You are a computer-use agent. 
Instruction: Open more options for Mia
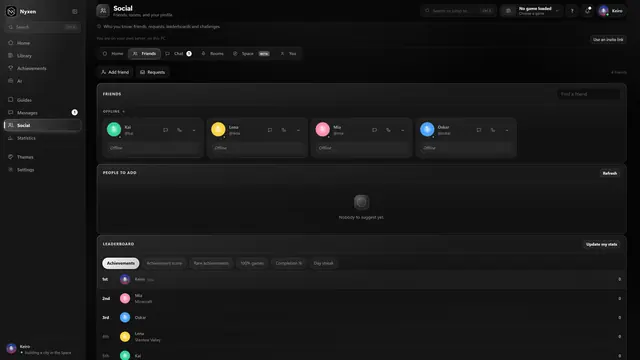pyautogui.click(x=402, y=130)
